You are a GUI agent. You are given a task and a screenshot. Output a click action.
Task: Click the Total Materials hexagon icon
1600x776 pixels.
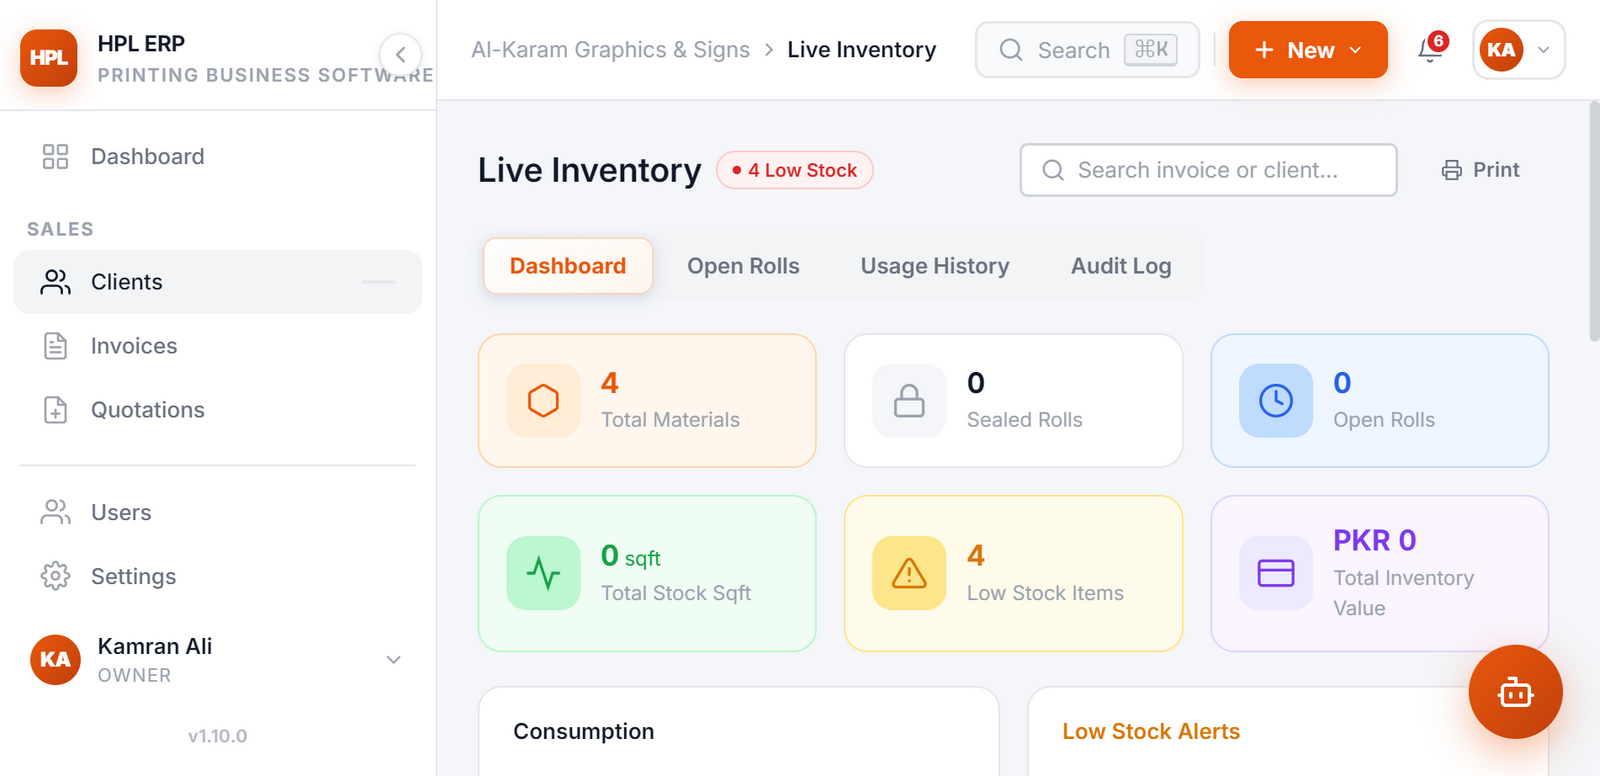(543, 400)
